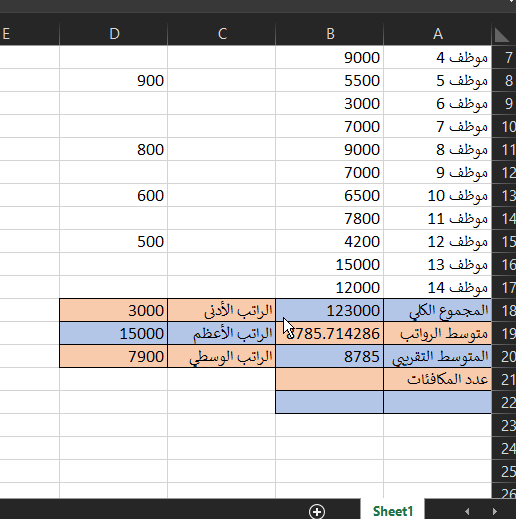Click the الراتب الأدنى label cell
This screenshot has width=516, height=519.
tap(222, 310)
